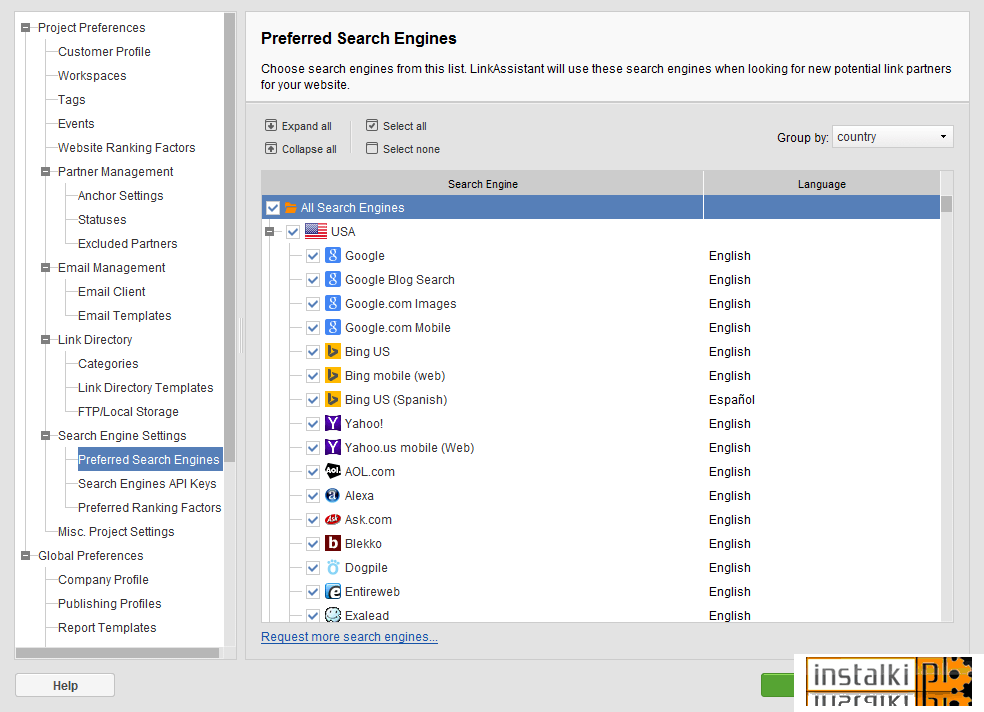Open Anchor Settings page
984x712 pixels.
tap(120, 196)
